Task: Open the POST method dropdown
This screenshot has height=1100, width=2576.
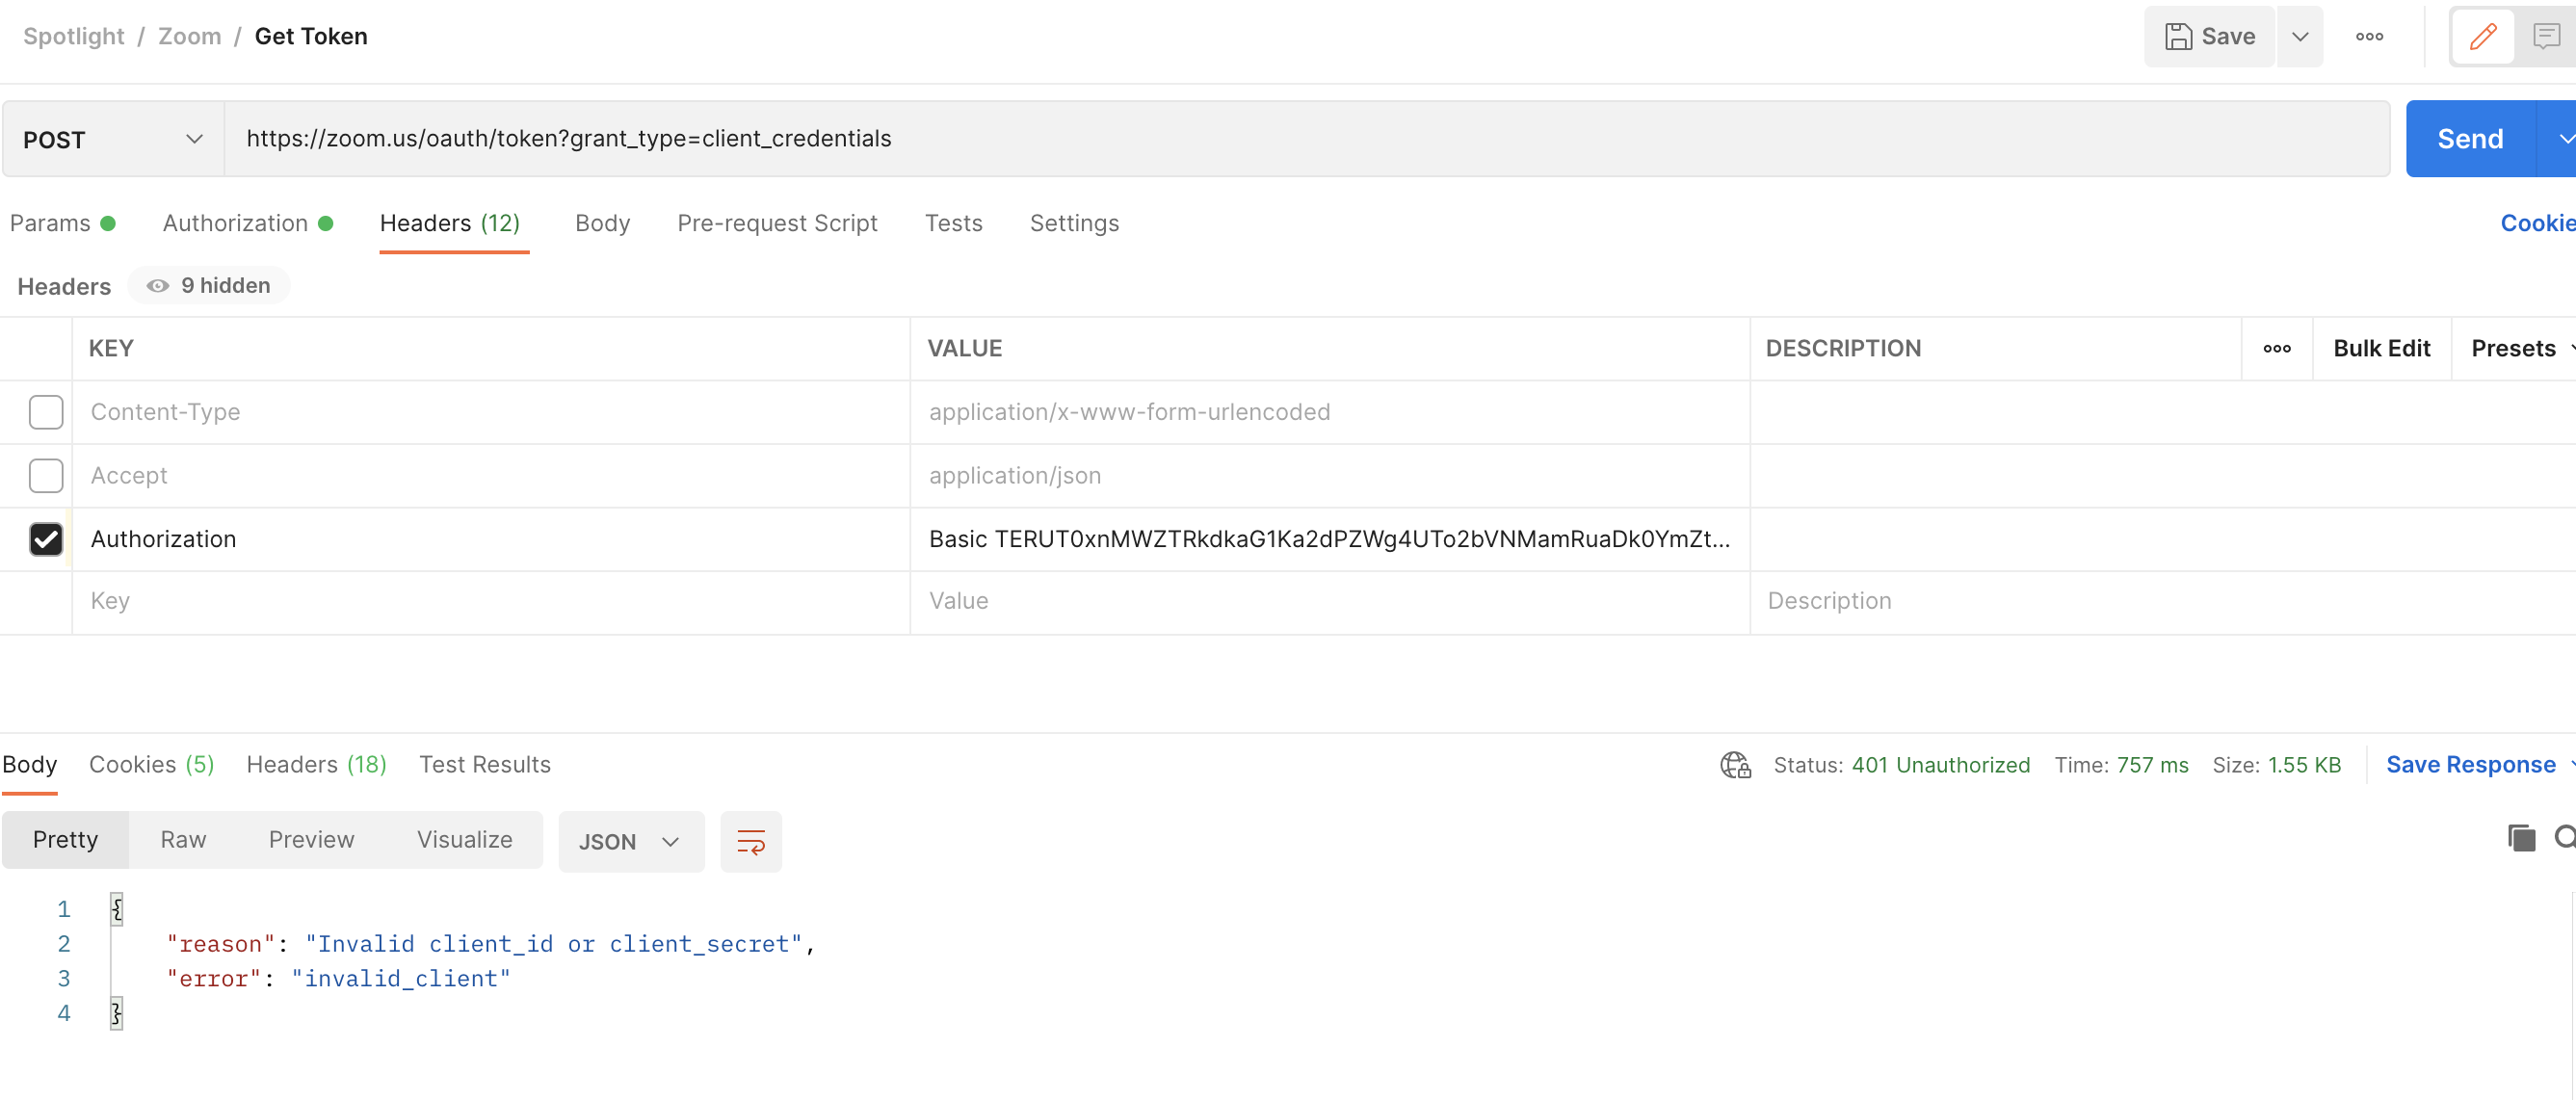Action: (x=113, y=140)
